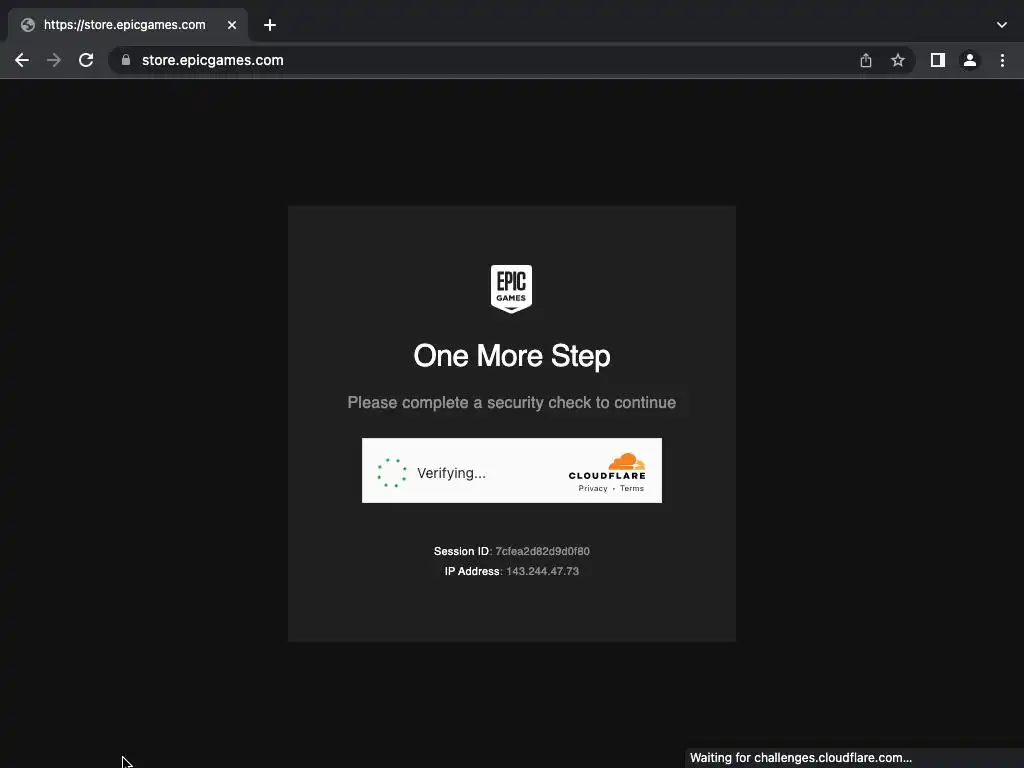The image size is (1024, 768).
Task: Click the Verifying spinner indicator
Action: tap(392, 473)
